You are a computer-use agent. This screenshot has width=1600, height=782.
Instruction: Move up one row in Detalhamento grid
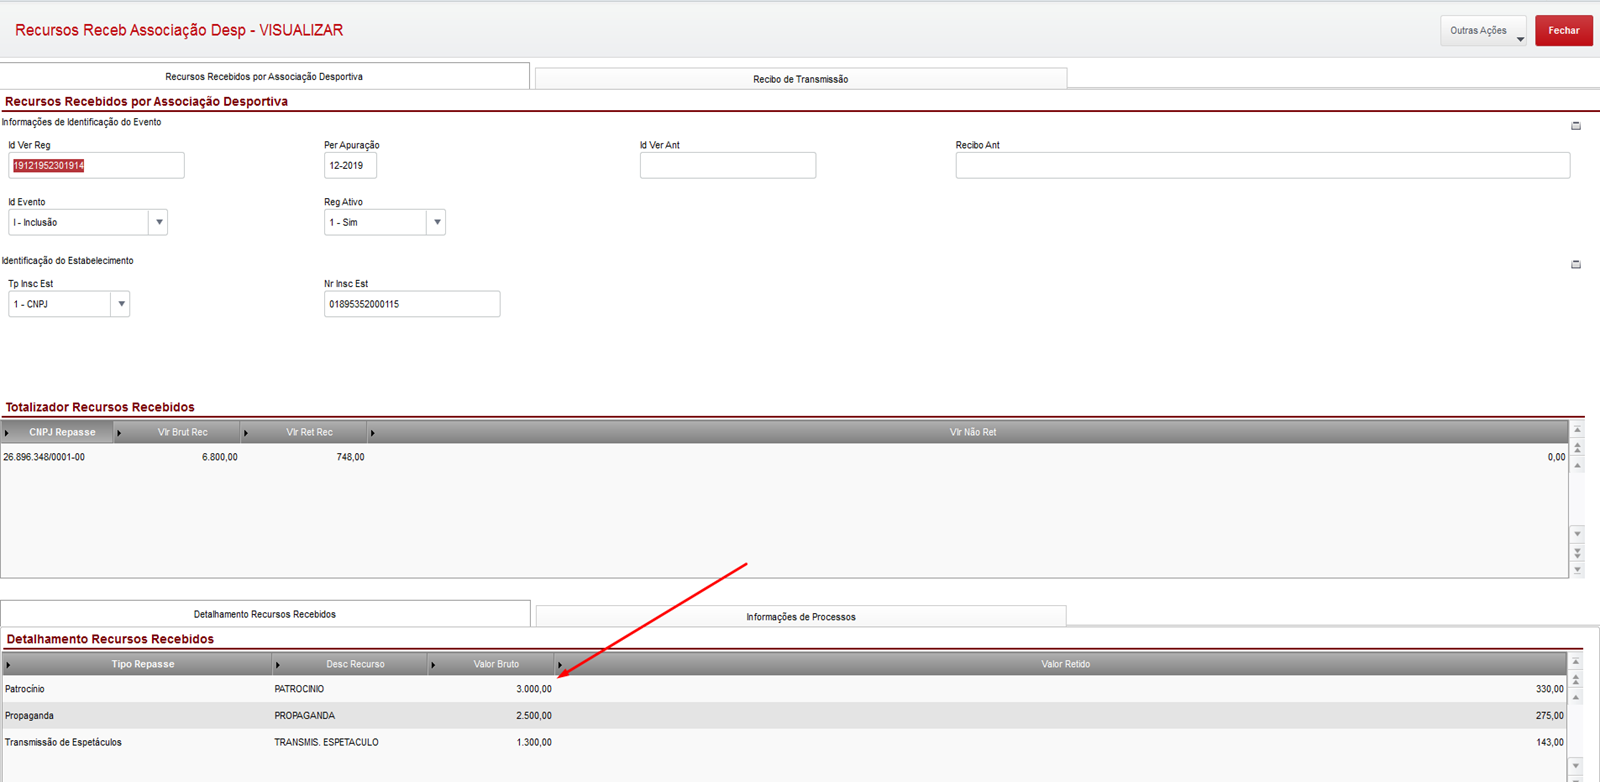[1575, 697]
